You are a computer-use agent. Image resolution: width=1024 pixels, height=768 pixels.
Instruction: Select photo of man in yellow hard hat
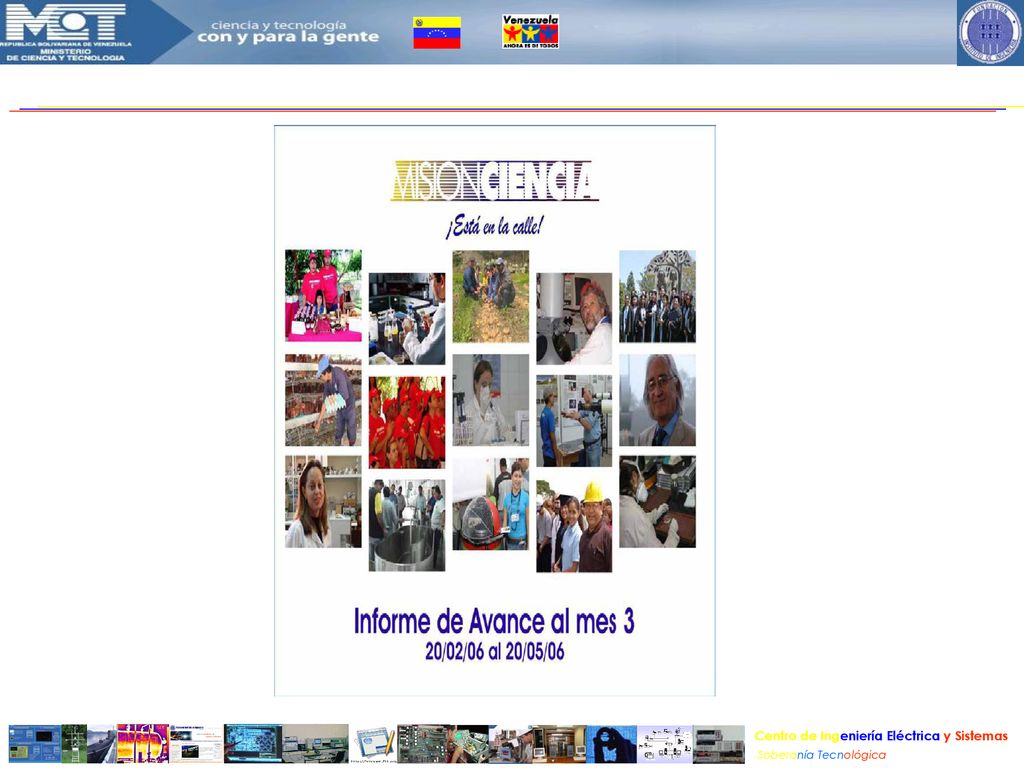pyautogui.click(x=574, y=526)
